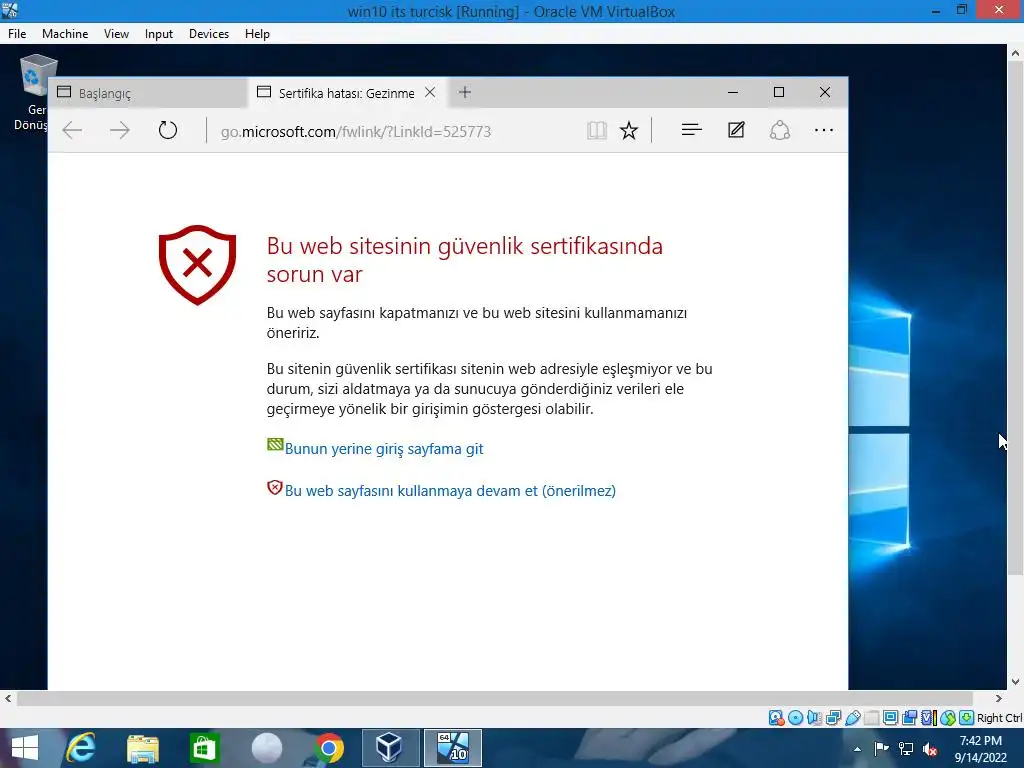Viewport: 1024px width, 768px height.
Task: Launch Internet Explorer from the taskbar
Action: 81,748
